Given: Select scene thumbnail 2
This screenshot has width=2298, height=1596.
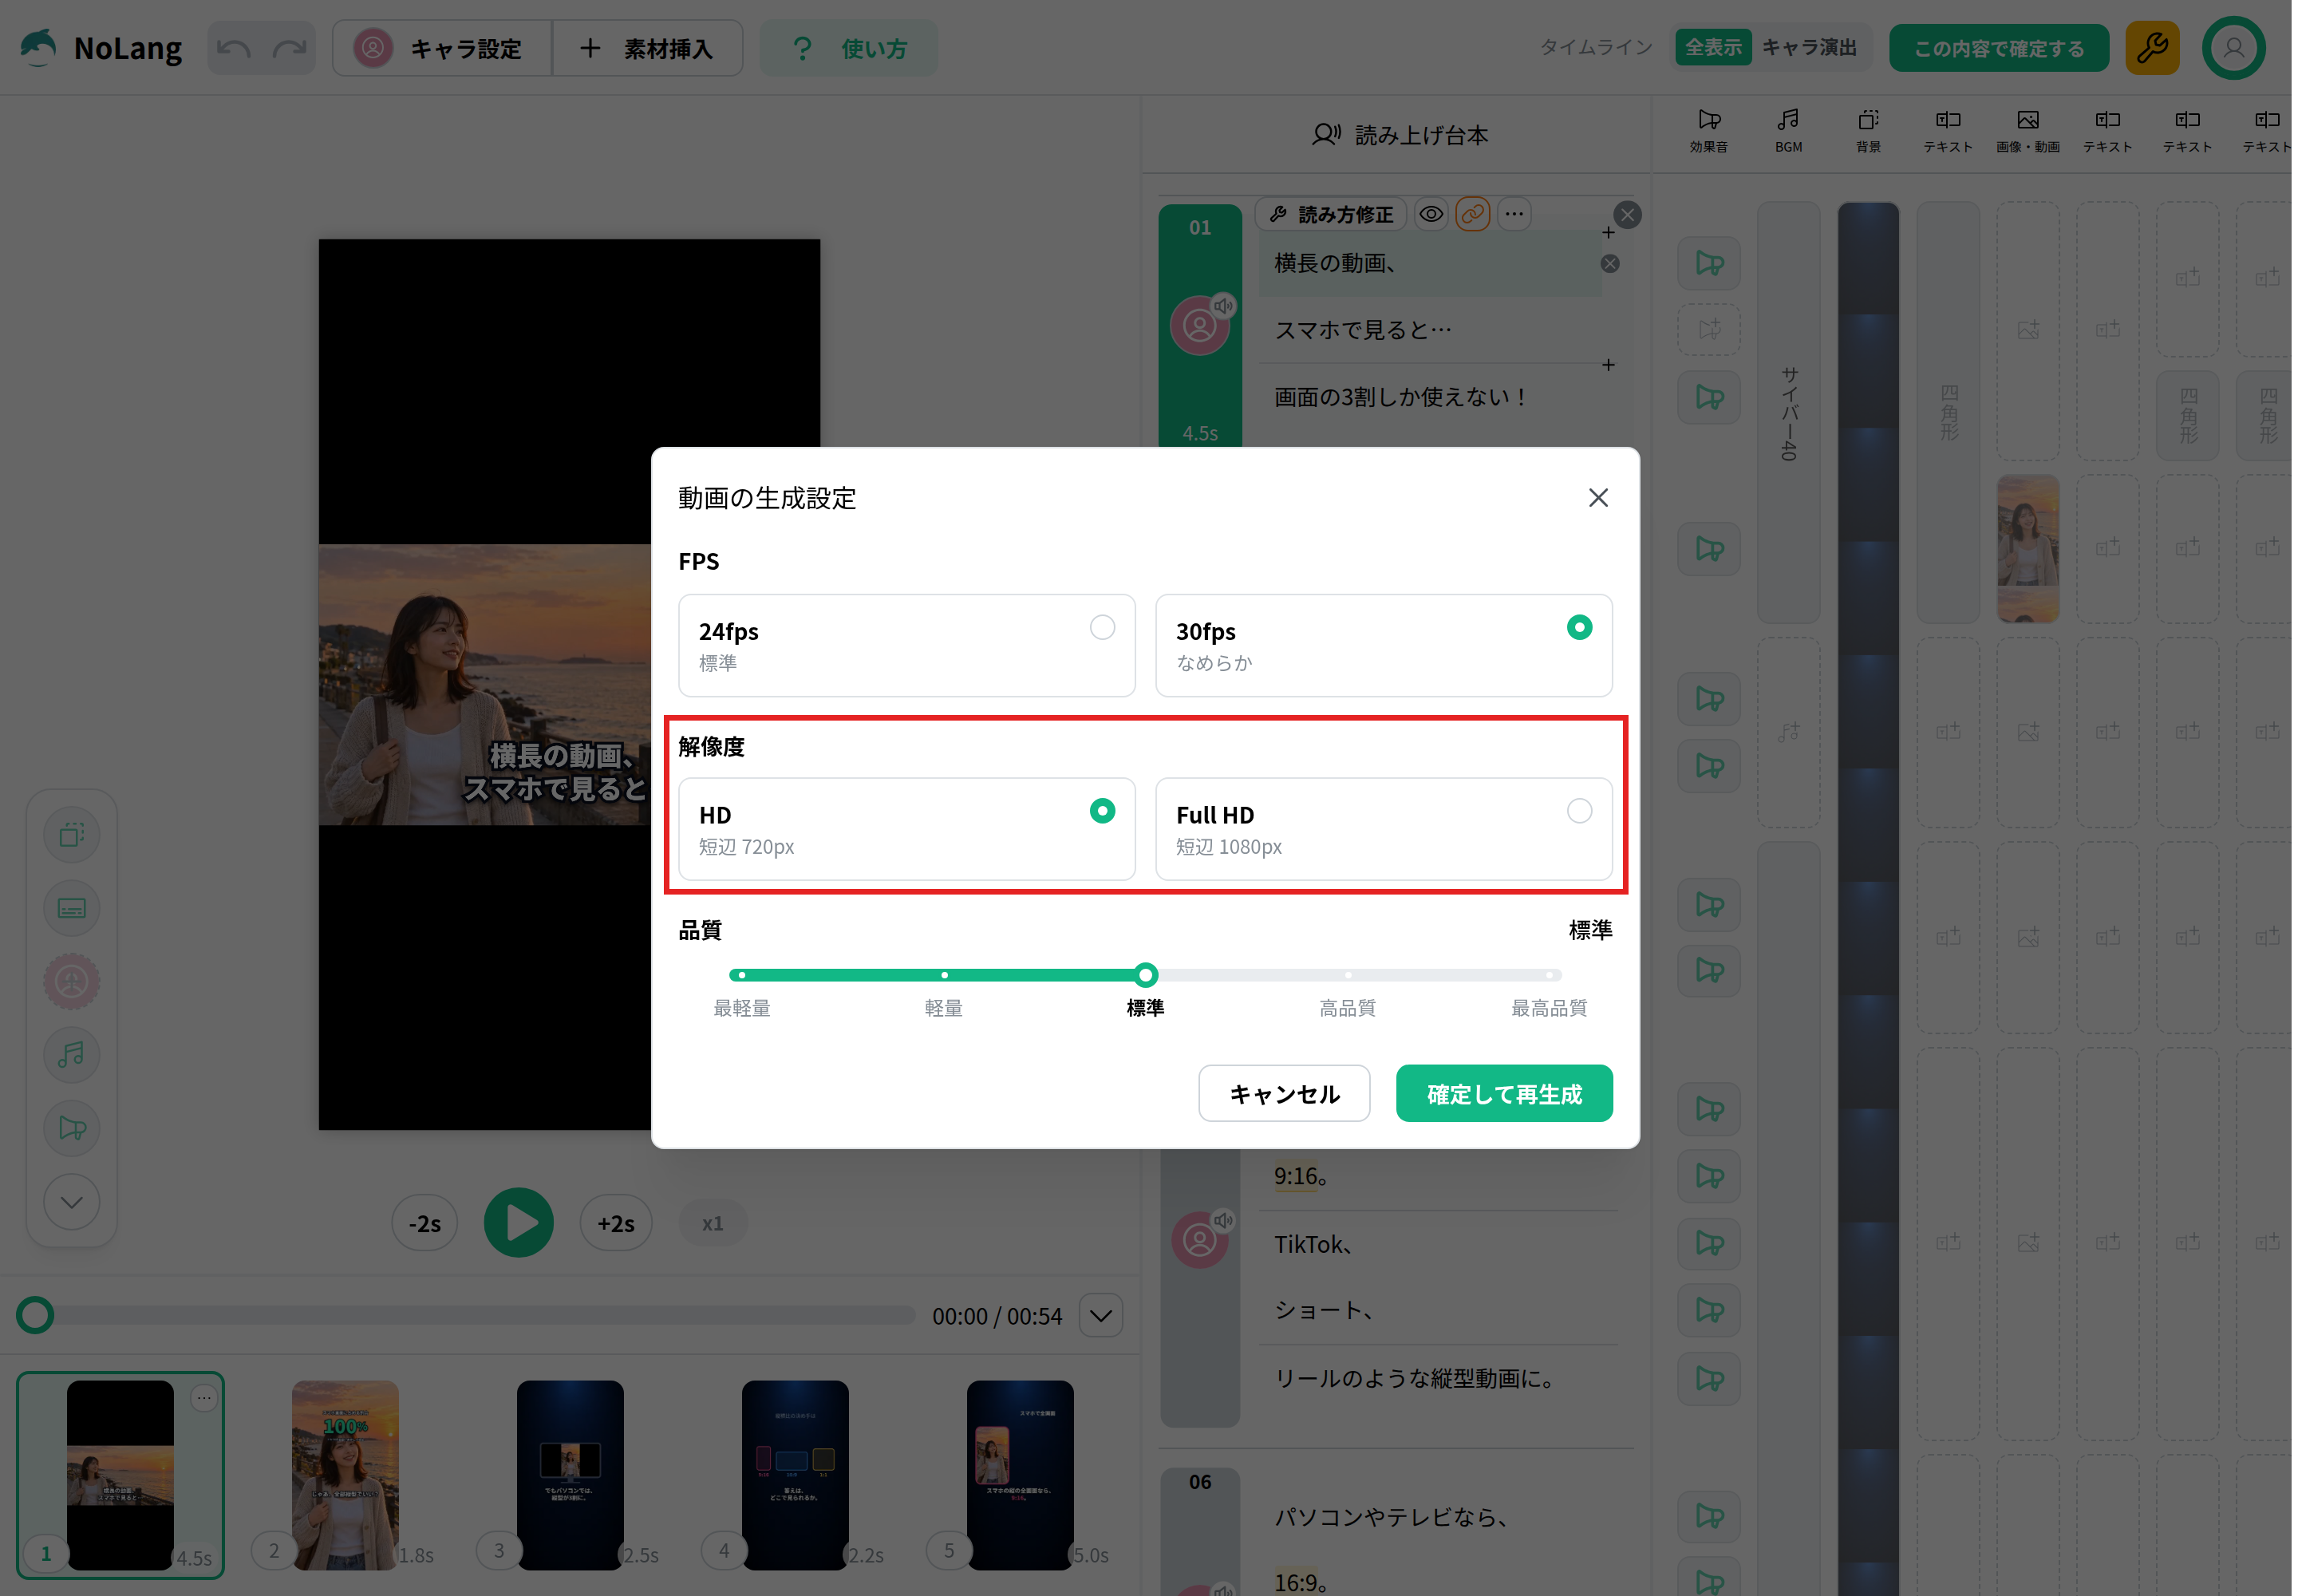Looking at the screenshot, I should pyautogui.click(x=344, y=1475).
